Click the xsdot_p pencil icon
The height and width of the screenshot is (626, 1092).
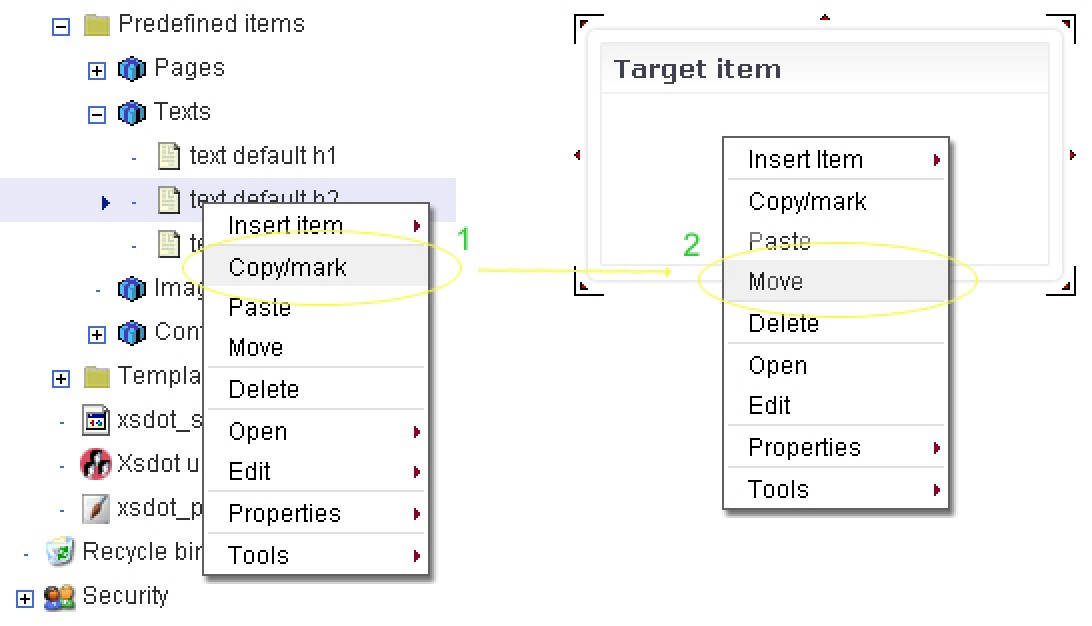click(x=96, y=508)
